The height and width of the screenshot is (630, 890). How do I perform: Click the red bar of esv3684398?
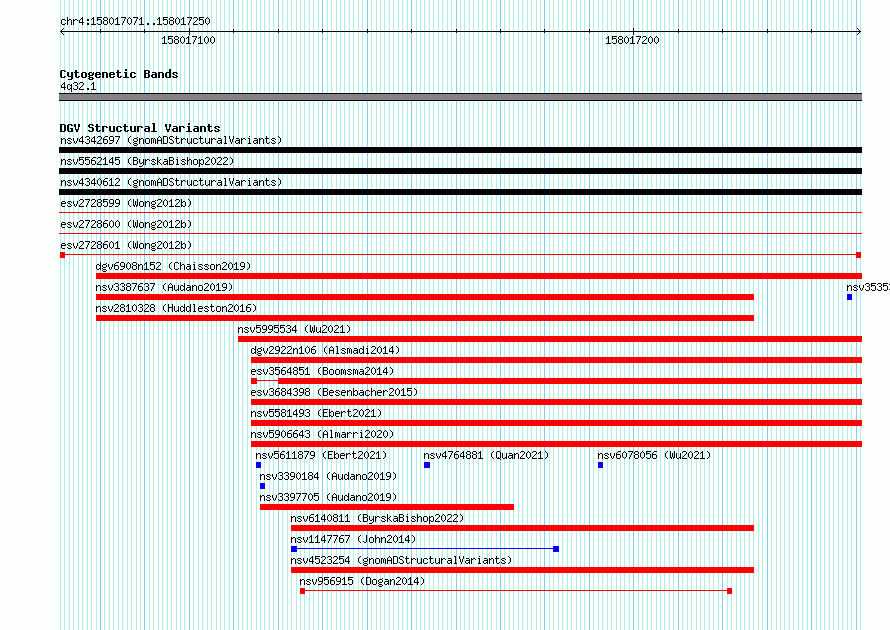tap(556, 402)
